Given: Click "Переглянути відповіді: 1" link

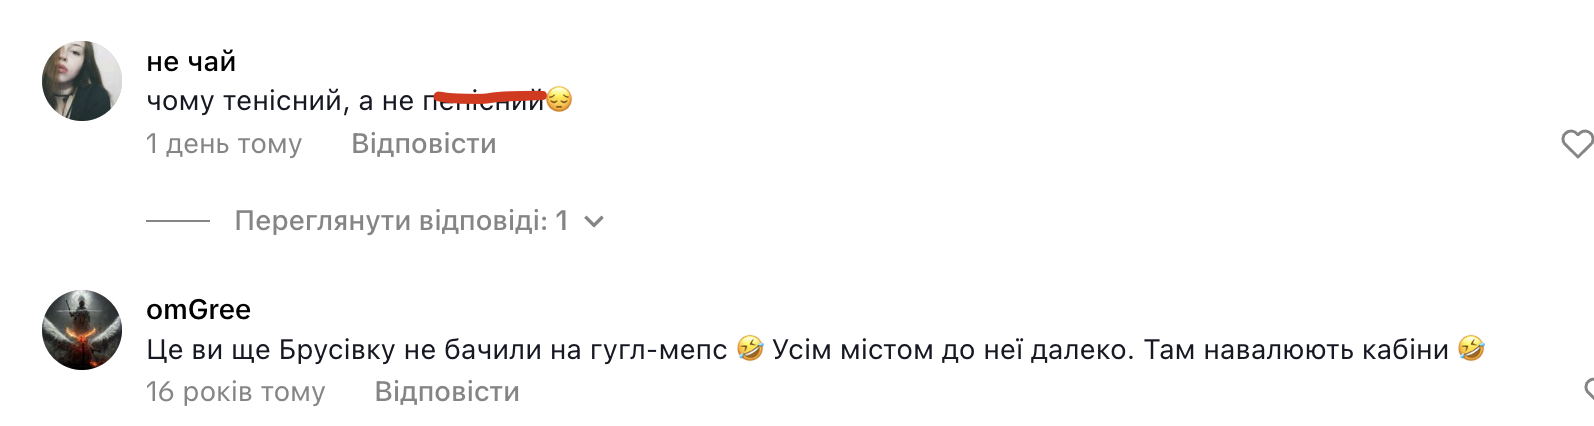Looking at the screenshot, I should [401, 221].
